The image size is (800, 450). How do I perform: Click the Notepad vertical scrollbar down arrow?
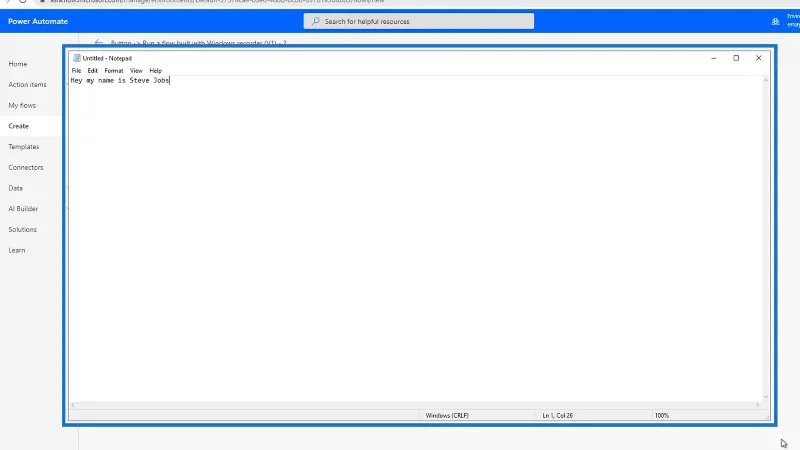(x=765, y=396)
